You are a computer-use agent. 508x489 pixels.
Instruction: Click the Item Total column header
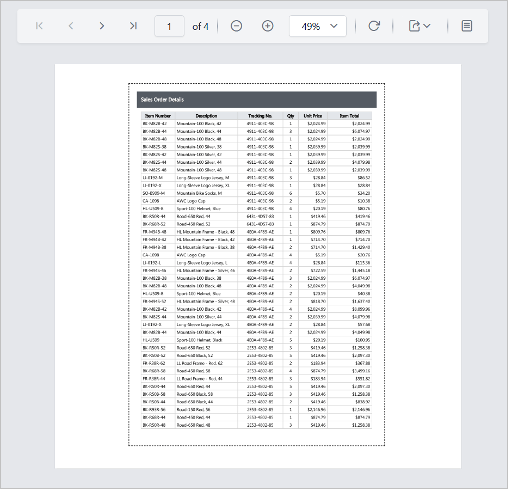[x=349, y=116]
